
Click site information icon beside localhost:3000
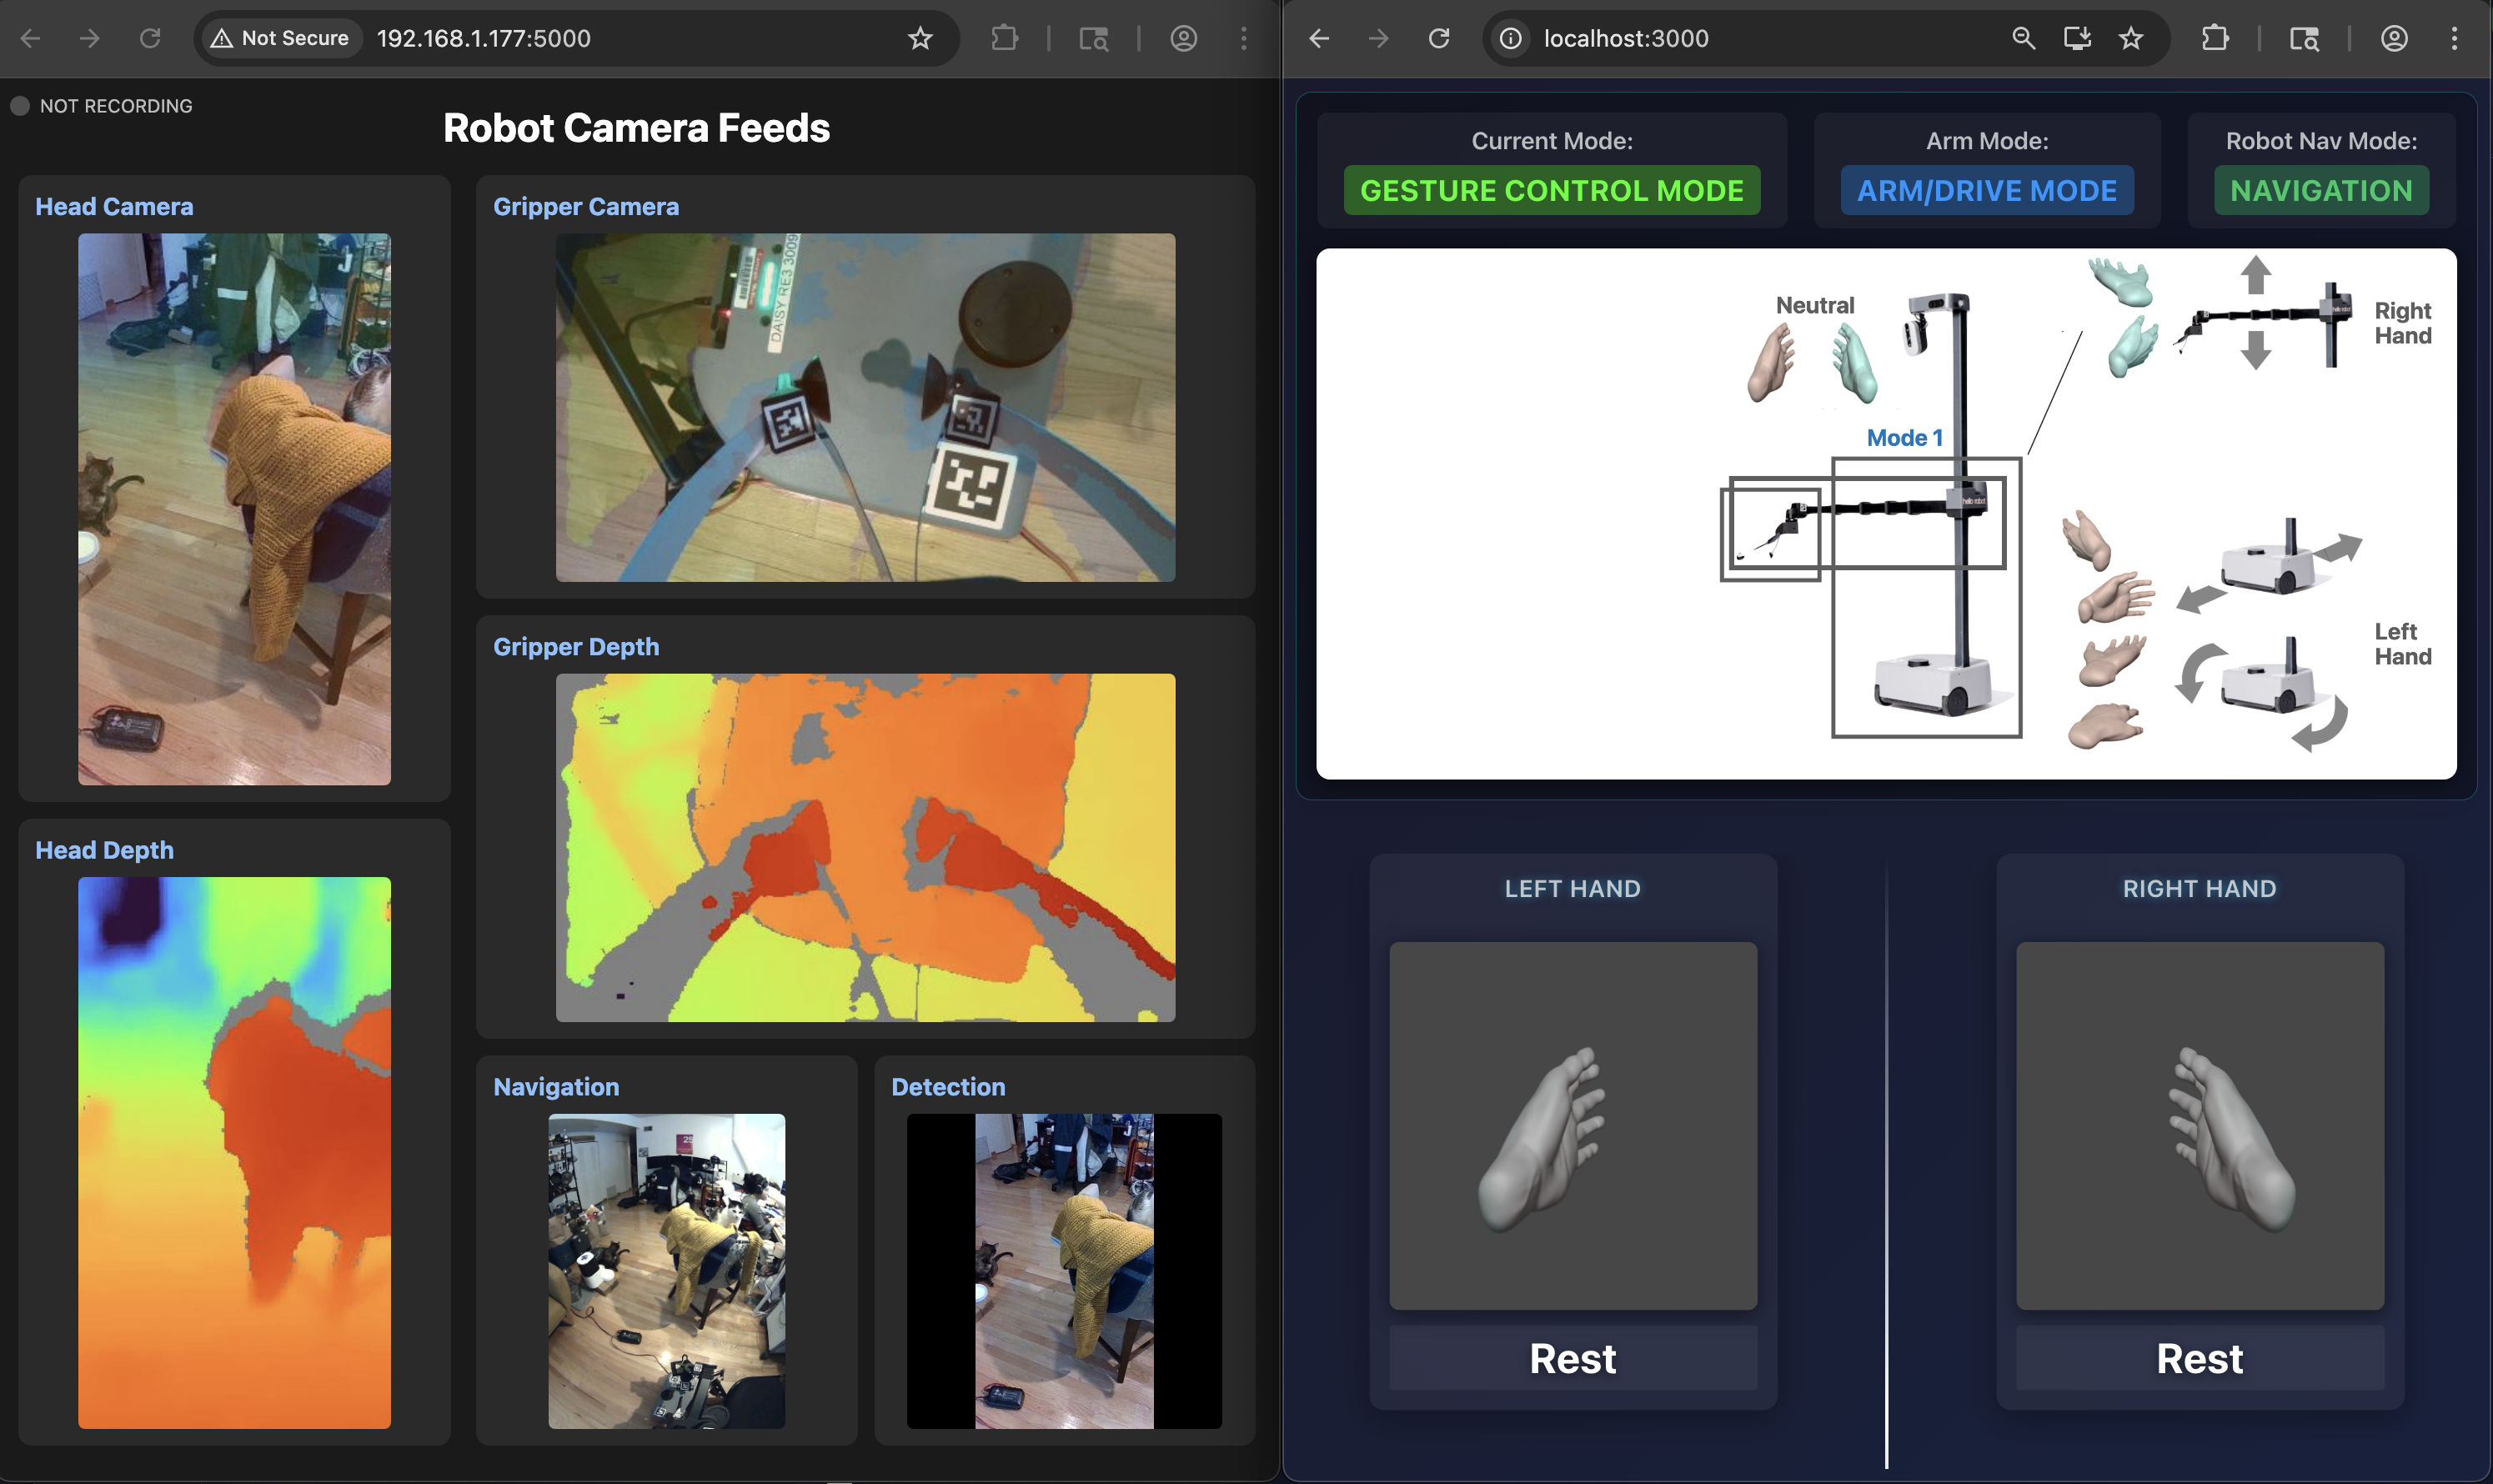[1510, 38]
